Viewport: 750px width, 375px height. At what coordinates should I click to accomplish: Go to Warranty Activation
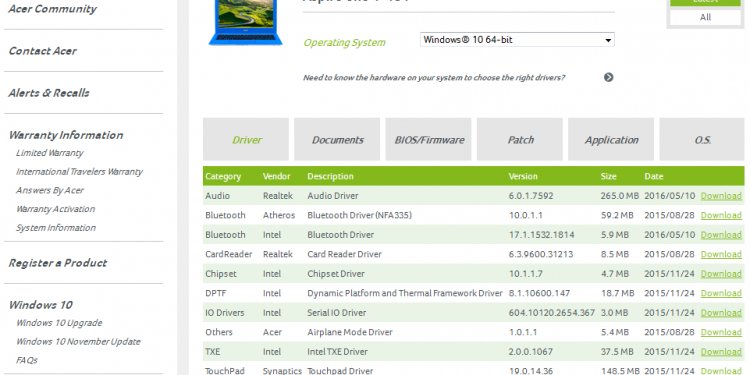pyautogui.click(x=55, y=209)
